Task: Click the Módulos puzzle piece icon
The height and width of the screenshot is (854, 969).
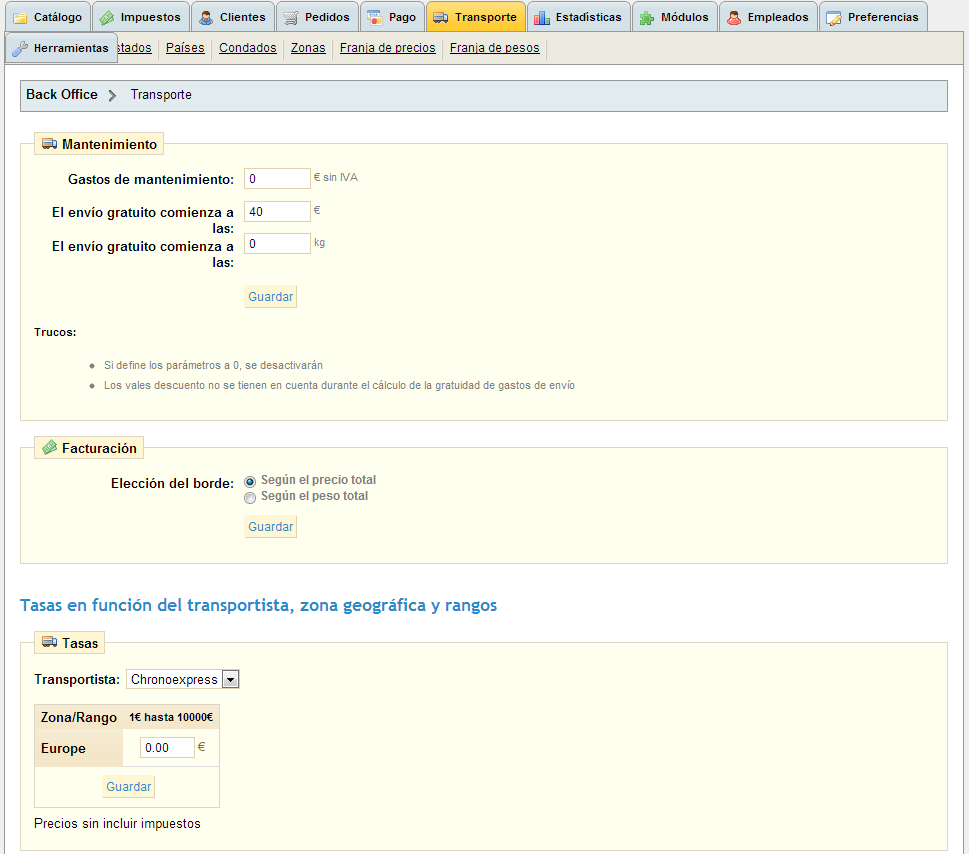Action: (647, 18)
